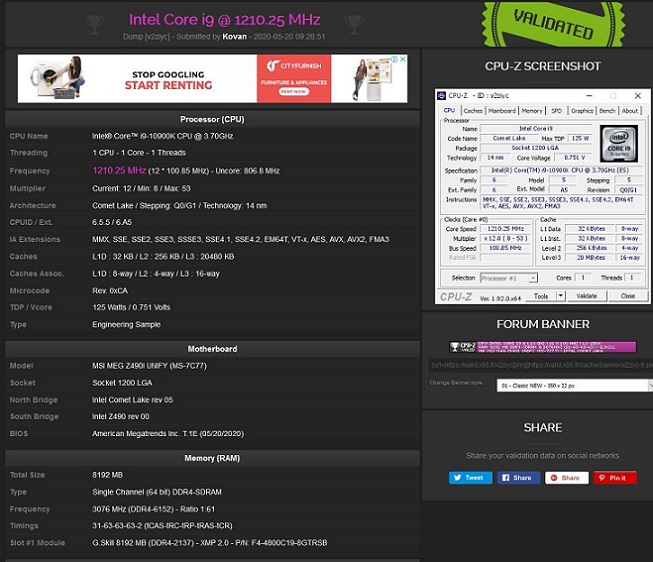Click the right trophy icon in header
Screen dimensions: 653x562
click(354, 25)
